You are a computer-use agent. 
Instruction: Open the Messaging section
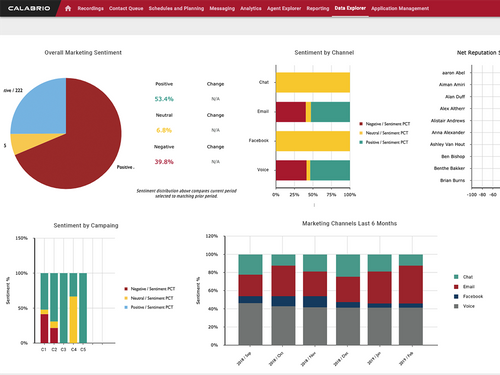[x=222, y=8]
